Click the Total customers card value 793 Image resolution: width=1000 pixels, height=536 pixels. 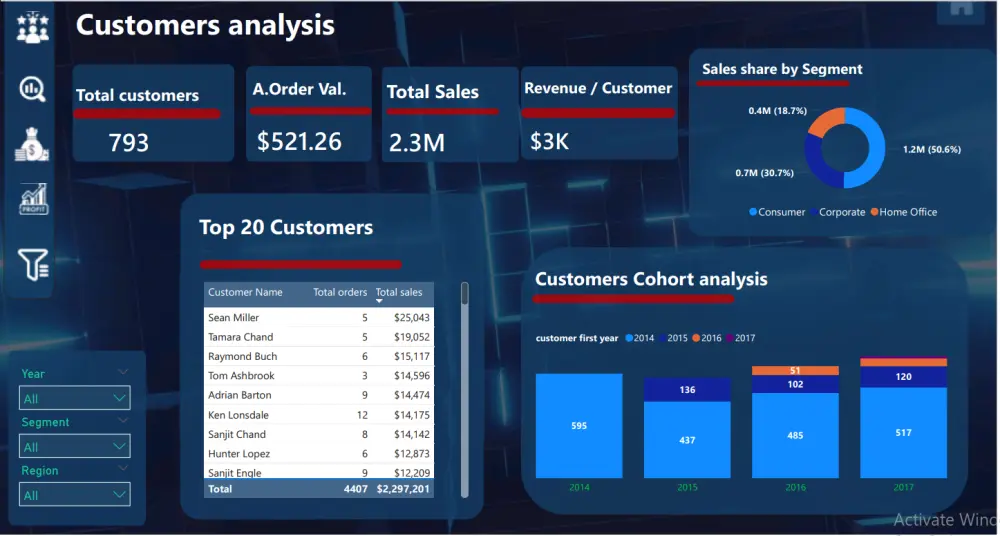click(x=129, y=142)
